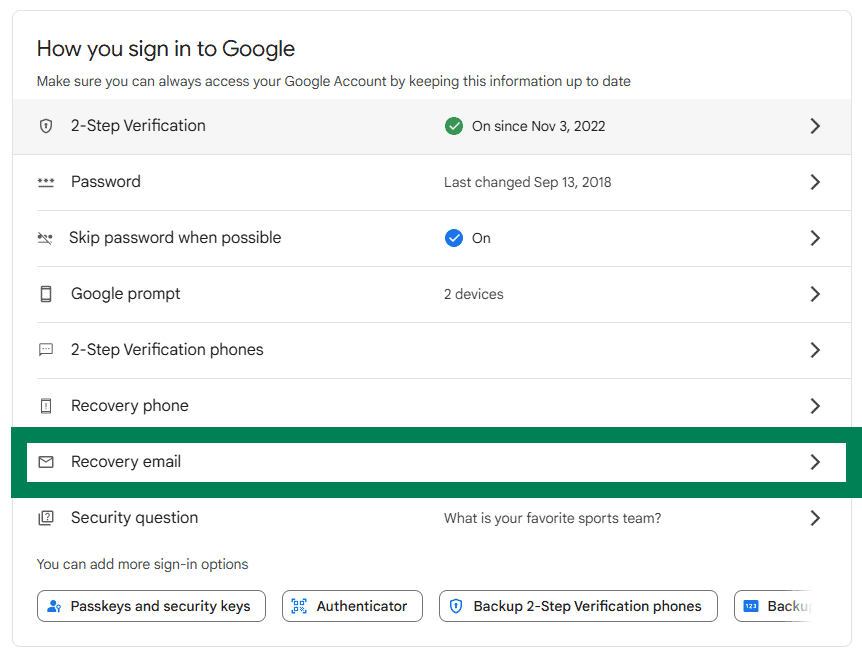Click the blue checkmark next to On
The width and height of the screenshot is (862, 650).
tap(454, 238)
